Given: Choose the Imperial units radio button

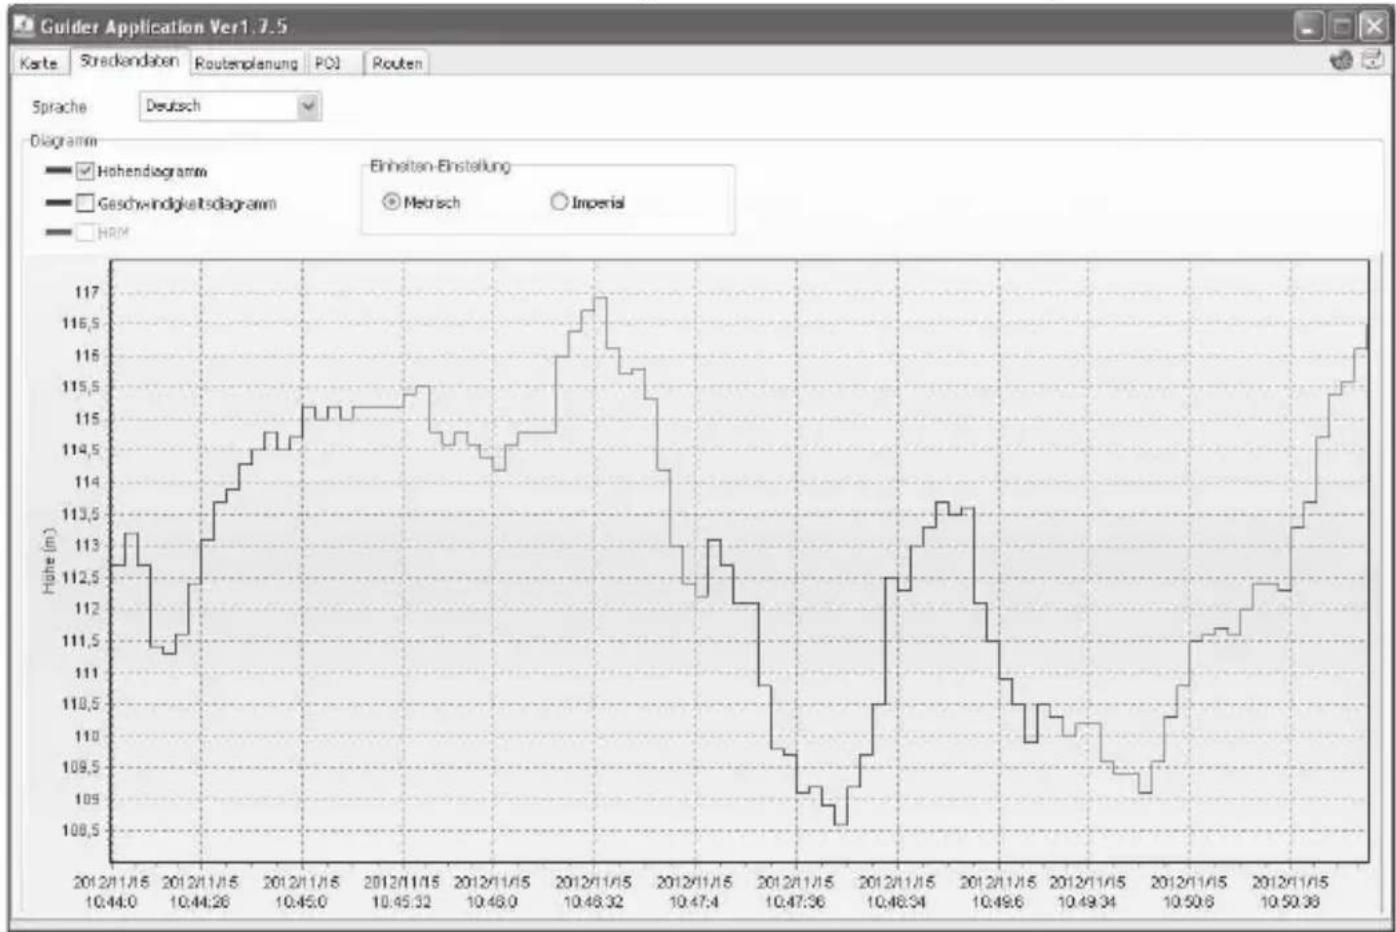Looking at the screenshot, I should pos(559,202).
